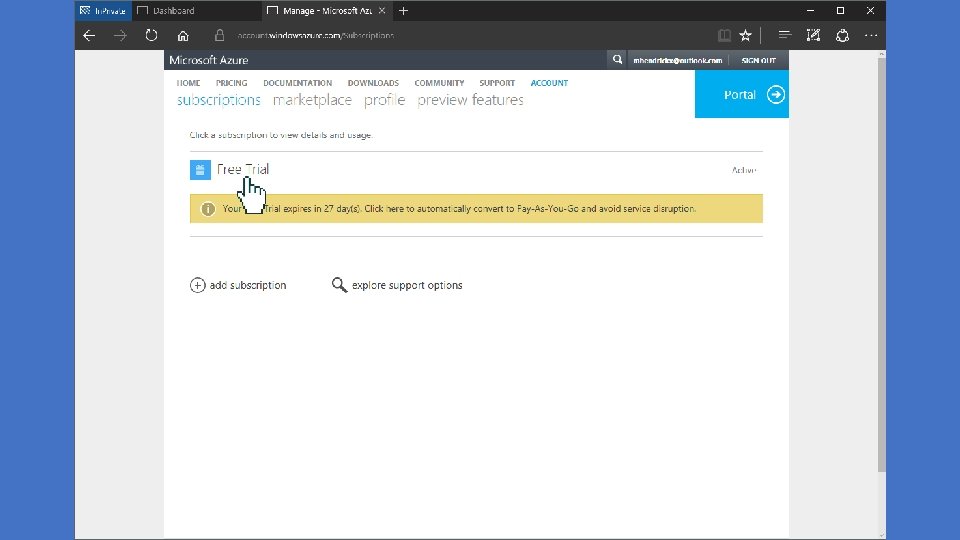Open the browser home page icon
The width and height of the screenshot is (960, 540).
(183, 36)
